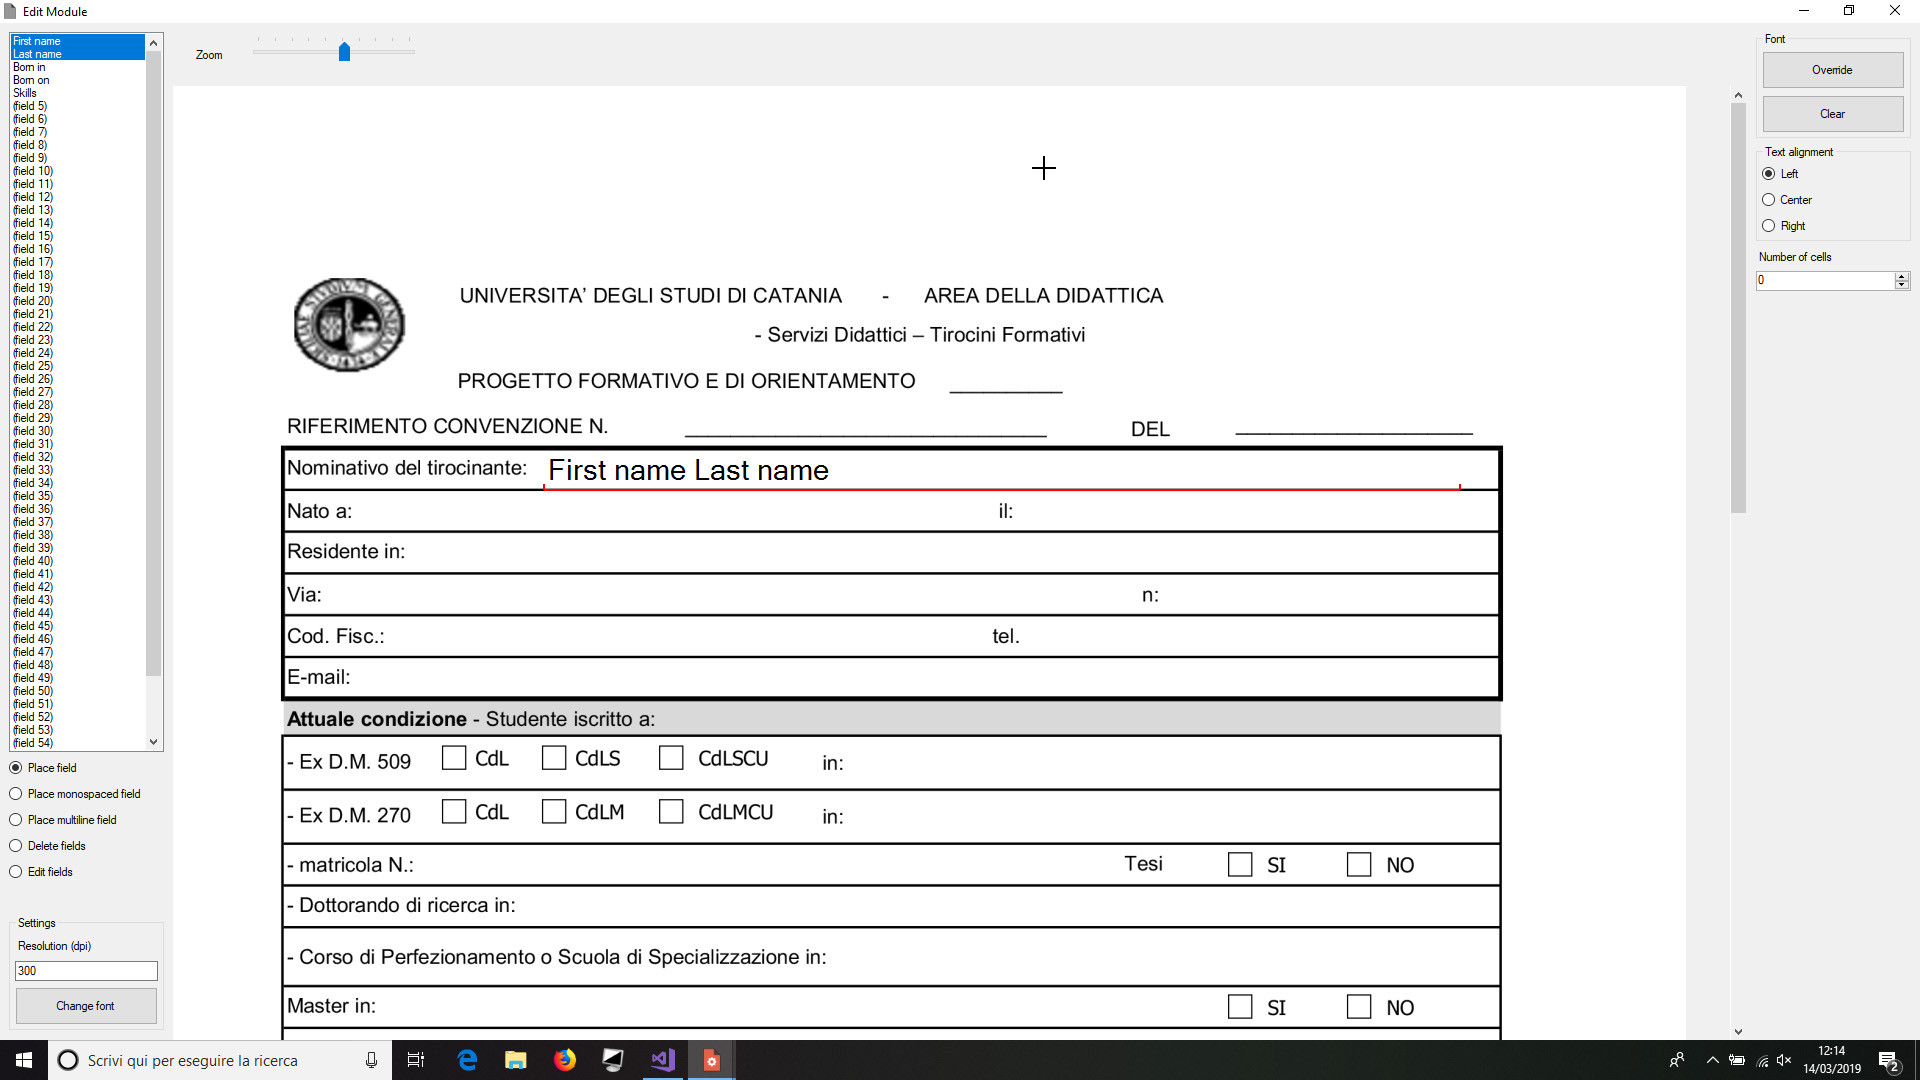Select '(field 10)' in the field list
The height and width of the screenshot is (1080, 1920).
coord(77,171)
